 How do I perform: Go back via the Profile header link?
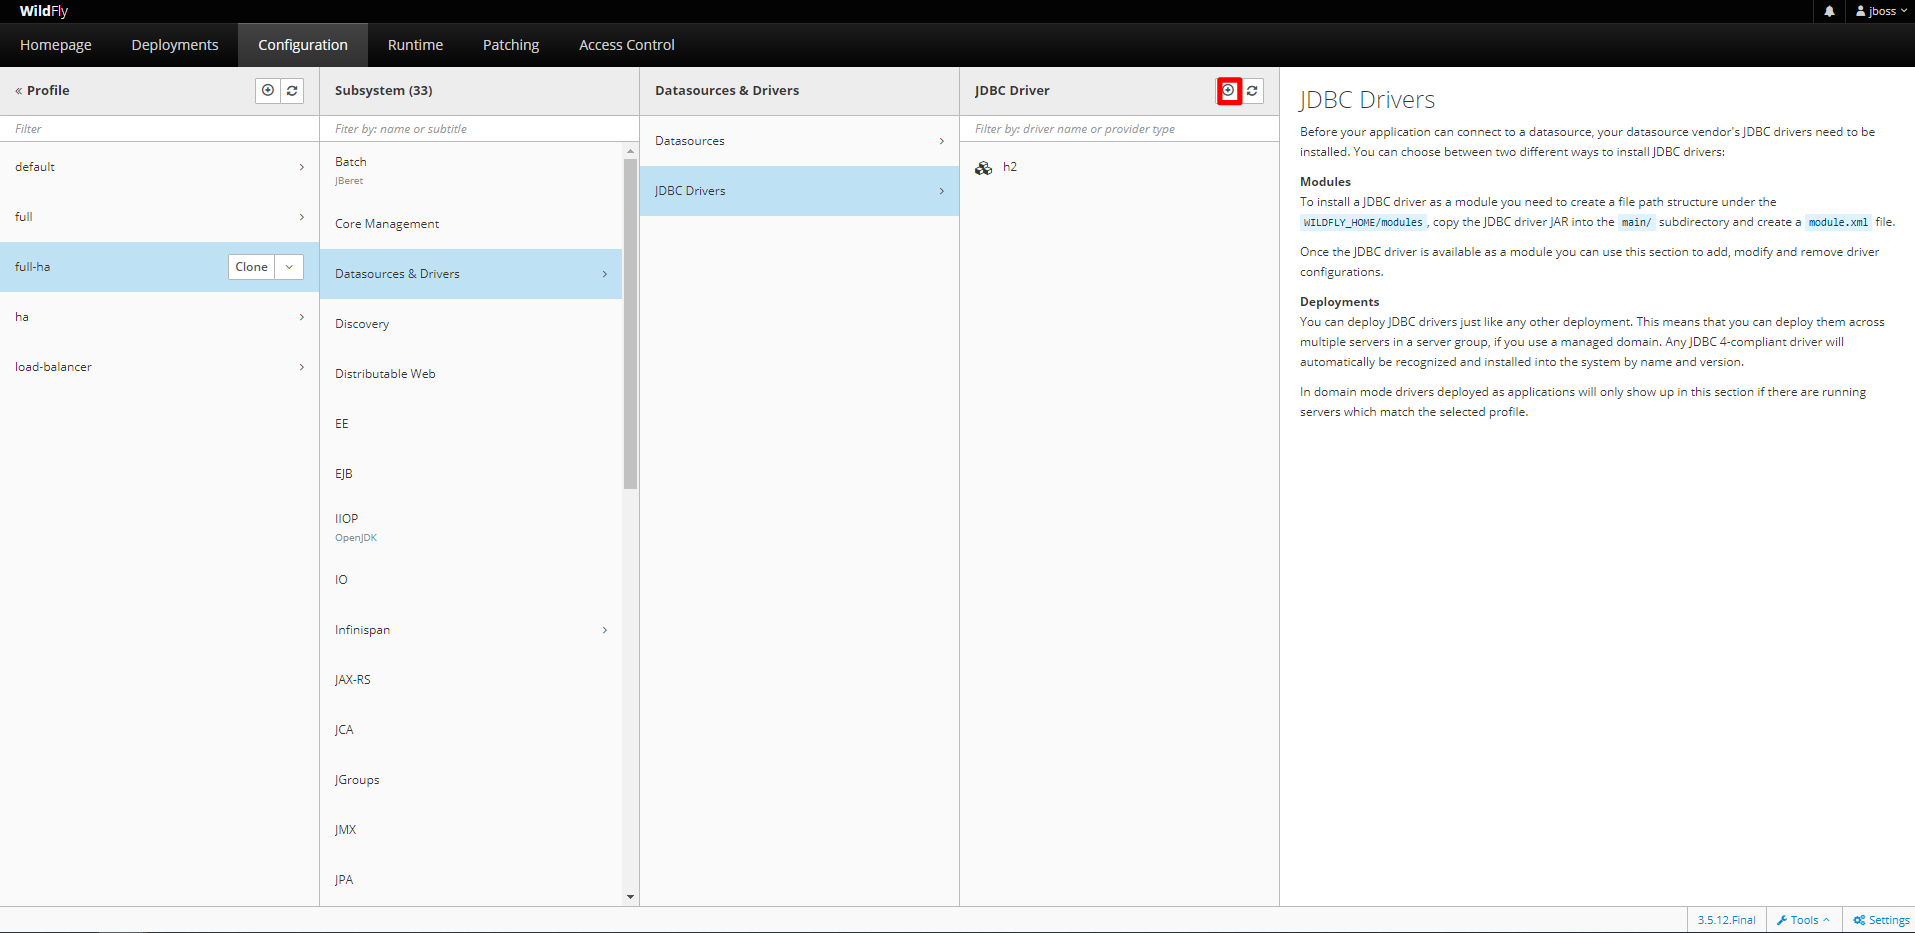(x=42, y=91)
